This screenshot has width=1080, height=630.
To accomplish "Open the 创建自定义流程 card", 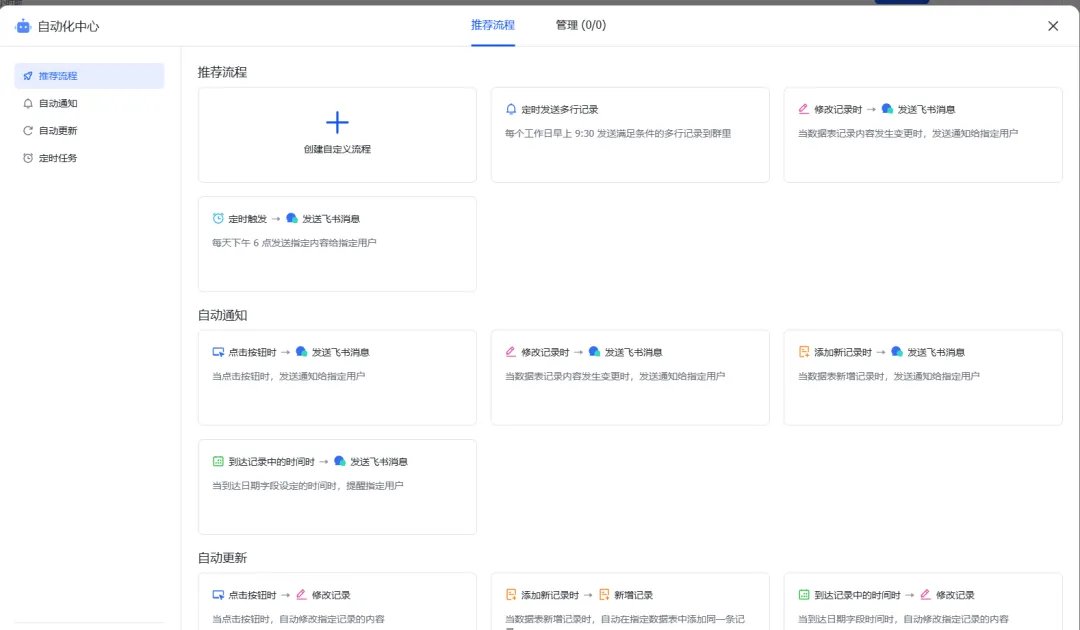I will (338, 135).
